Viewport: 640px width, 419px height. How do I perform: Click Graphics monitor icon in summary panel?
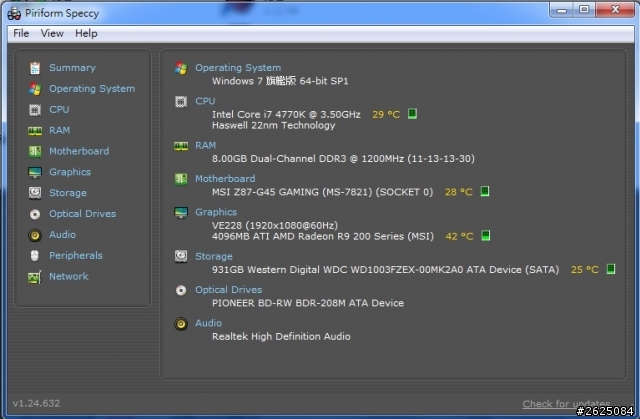click(x=181, y=212)
